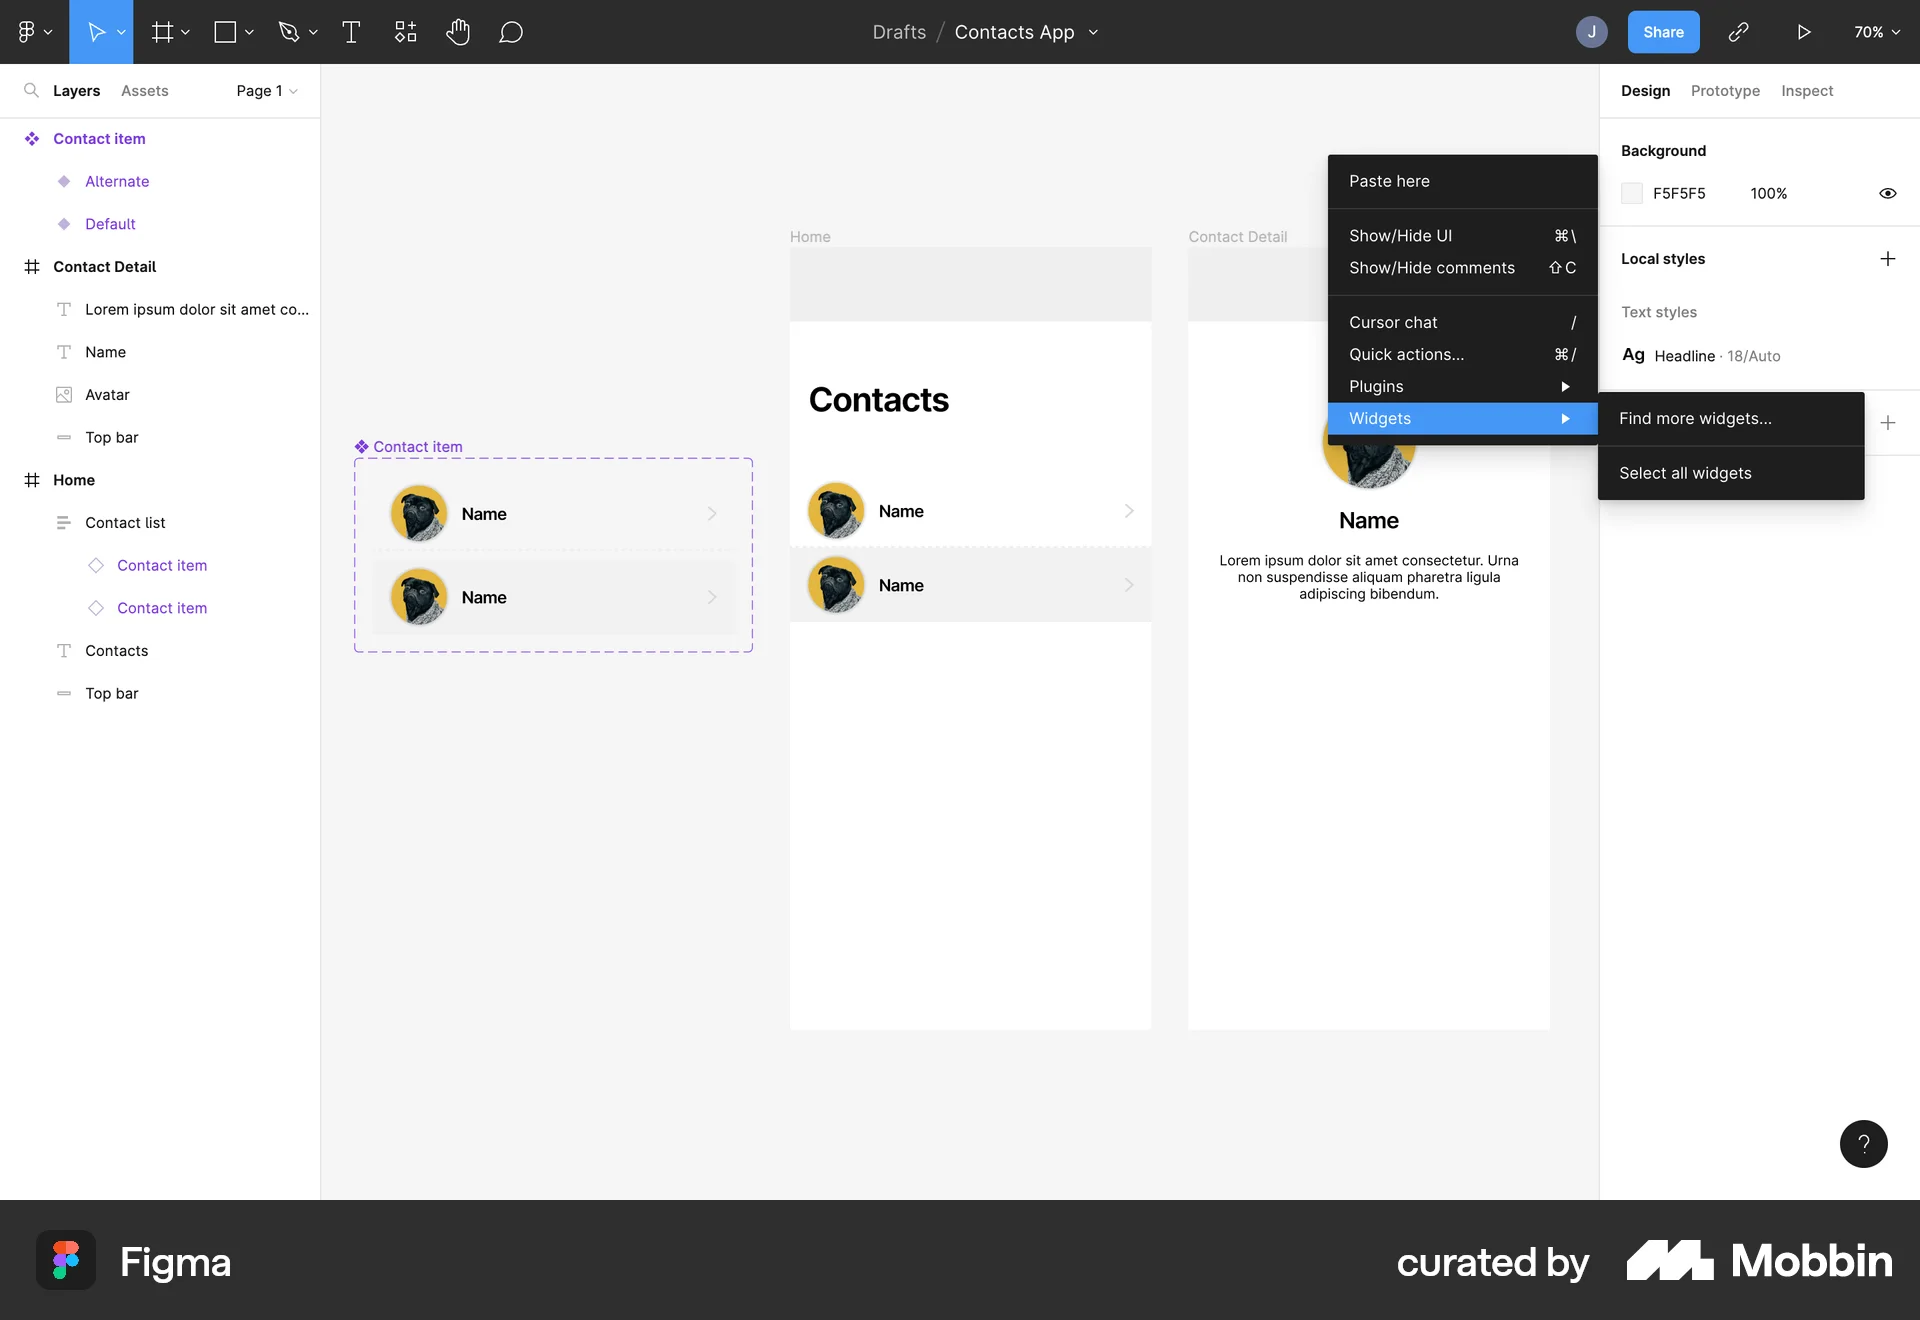The width and height of the screenshot is (1920, 1320).
Task: Expand the Contacts App file menu
Action: click(x=1093, y=31)
